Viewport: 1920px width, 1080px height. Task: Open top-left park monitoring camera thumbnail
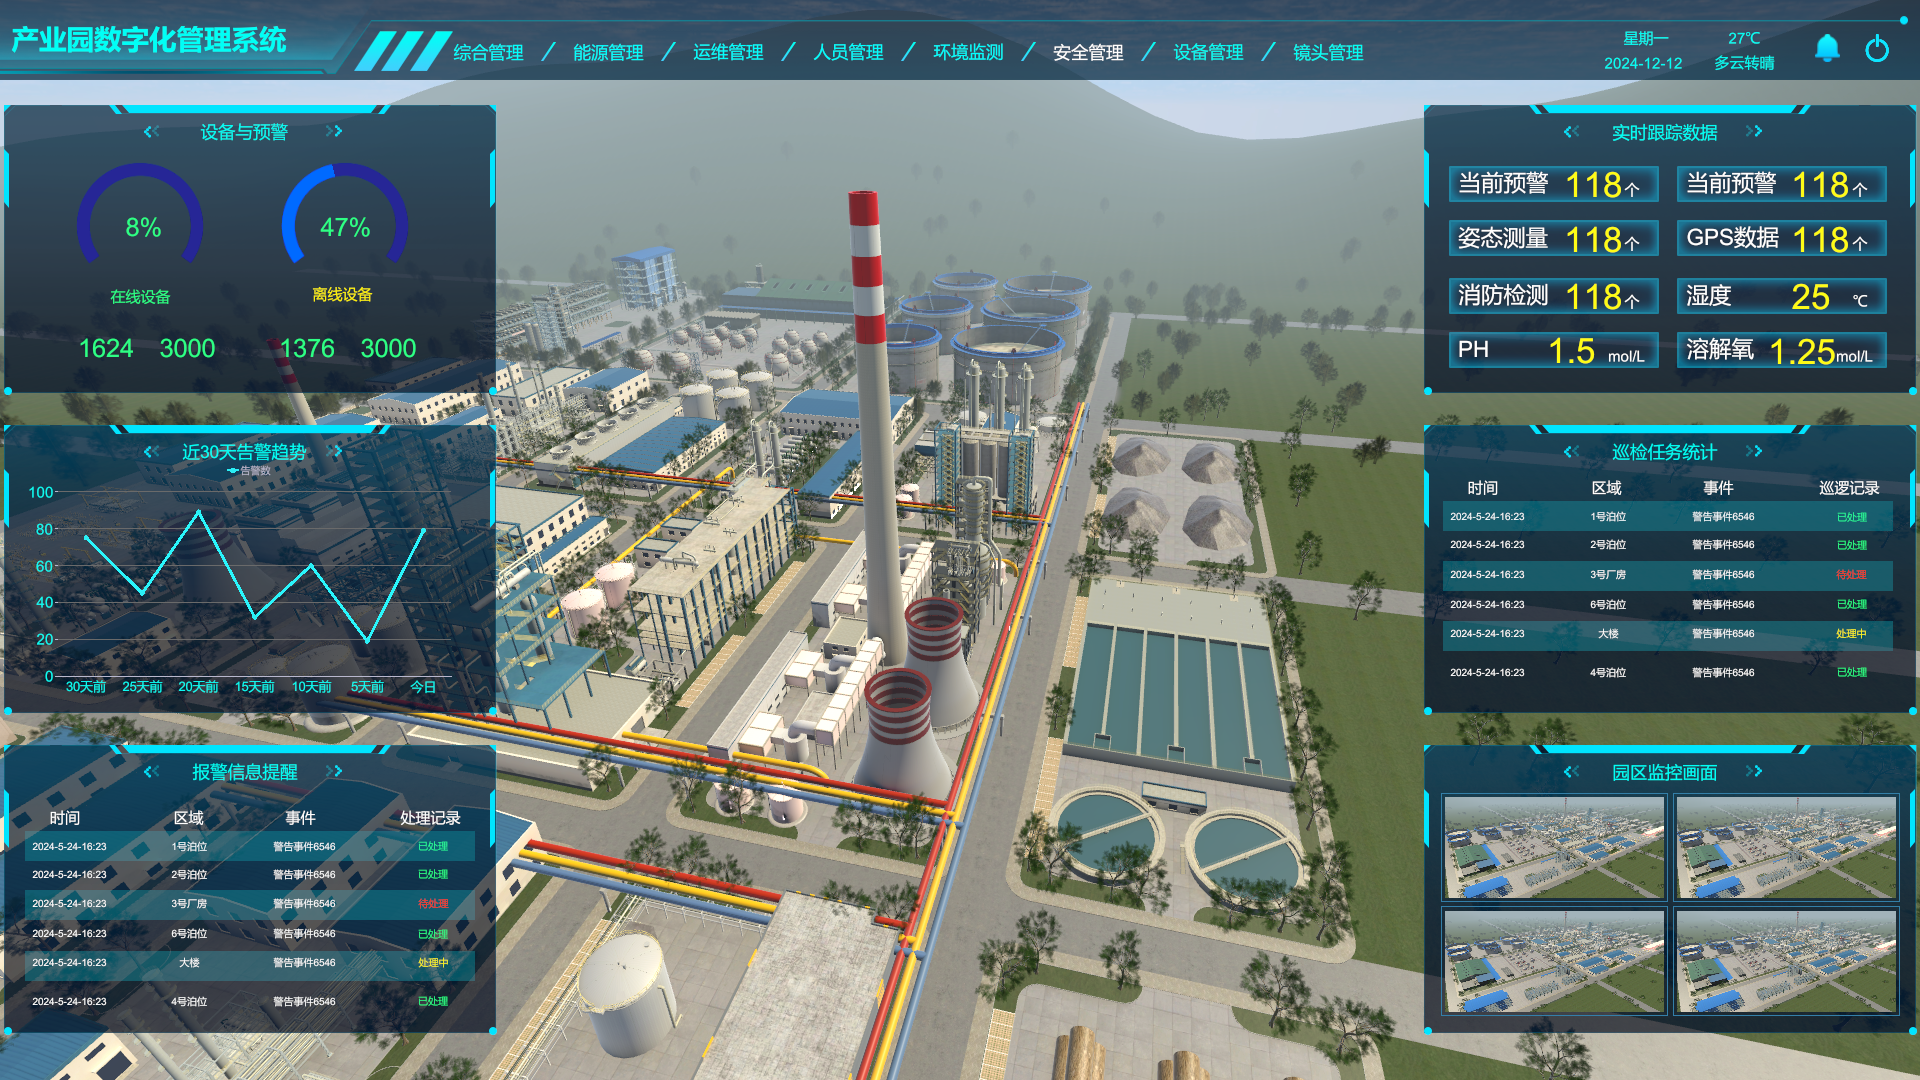point(1554,847)
